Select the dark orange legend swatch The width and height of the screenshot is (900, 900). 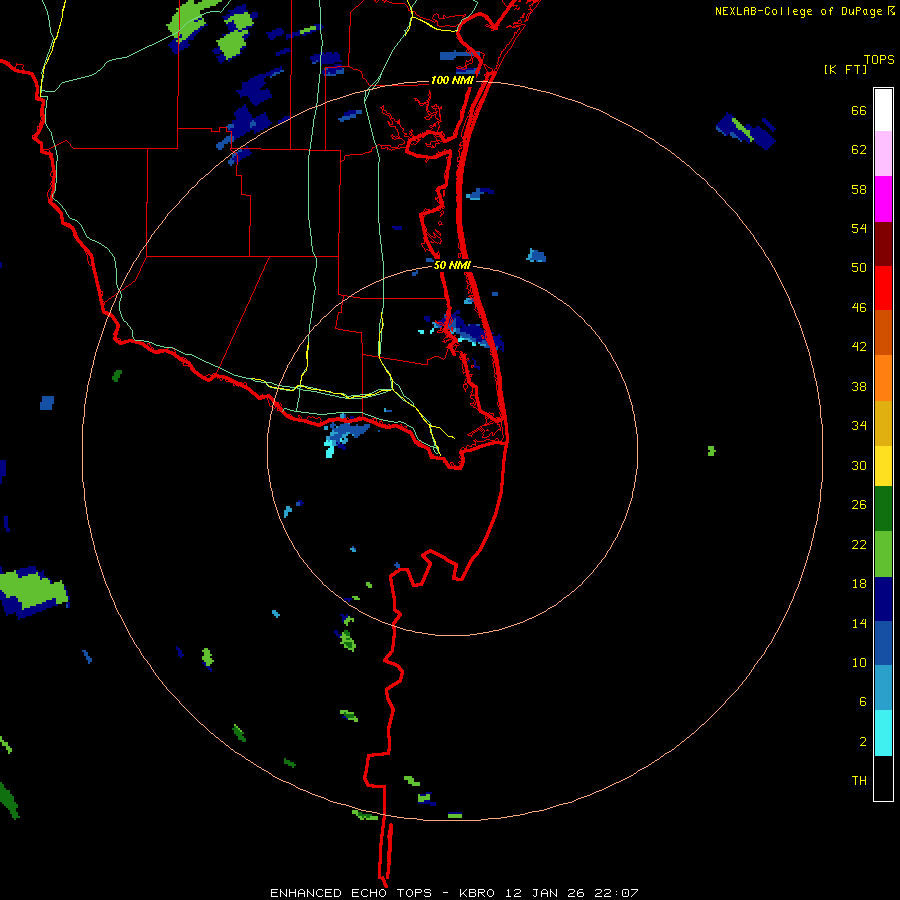pyautogui.click(x=883, y=332)
